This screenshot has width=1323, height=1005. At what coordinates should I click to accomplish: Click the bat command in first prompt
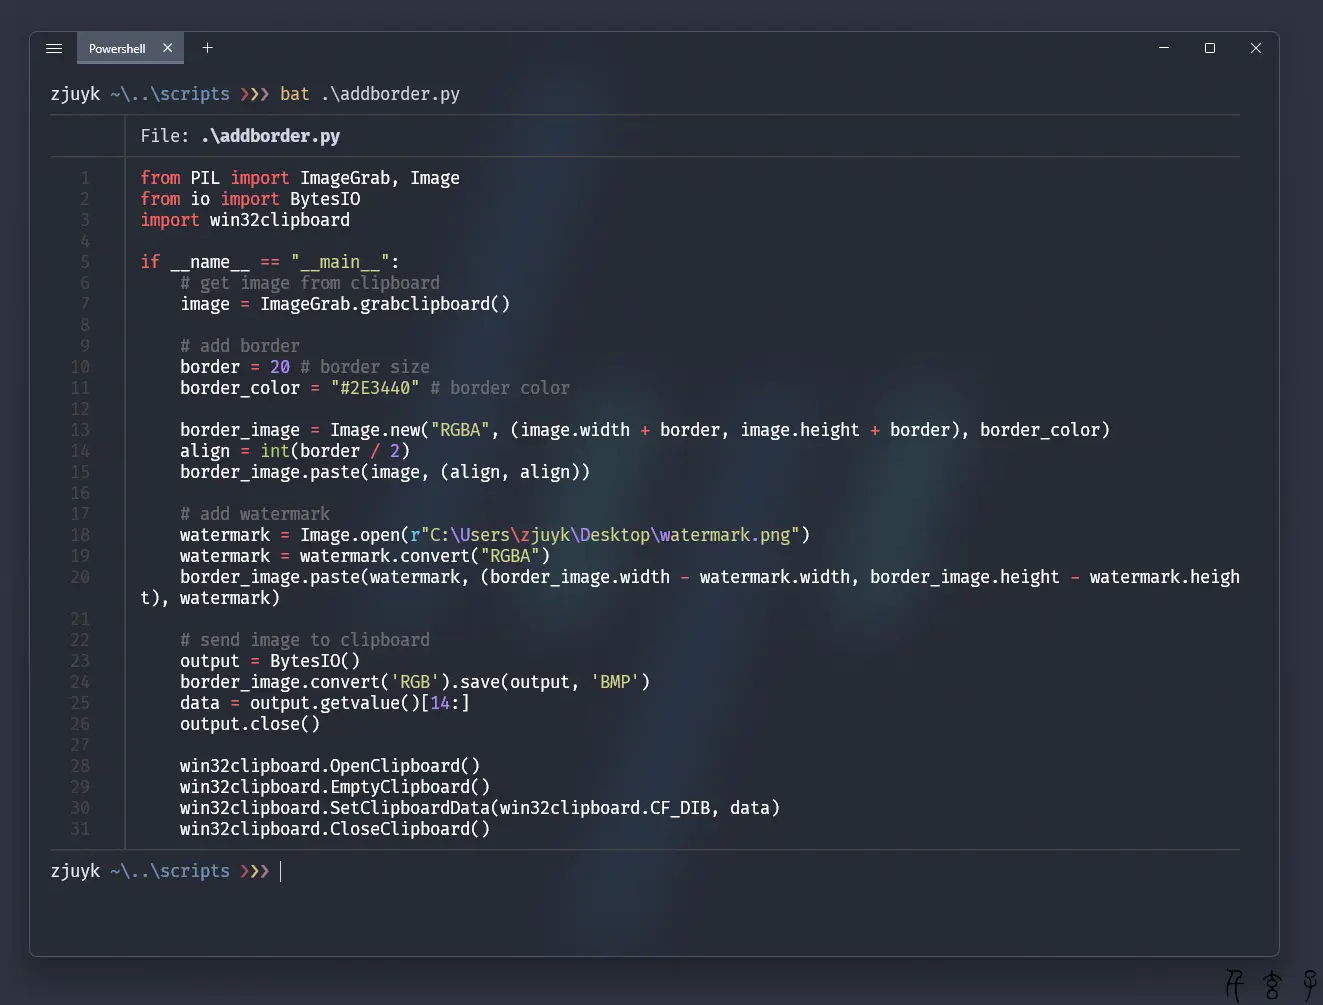point(294,94)
